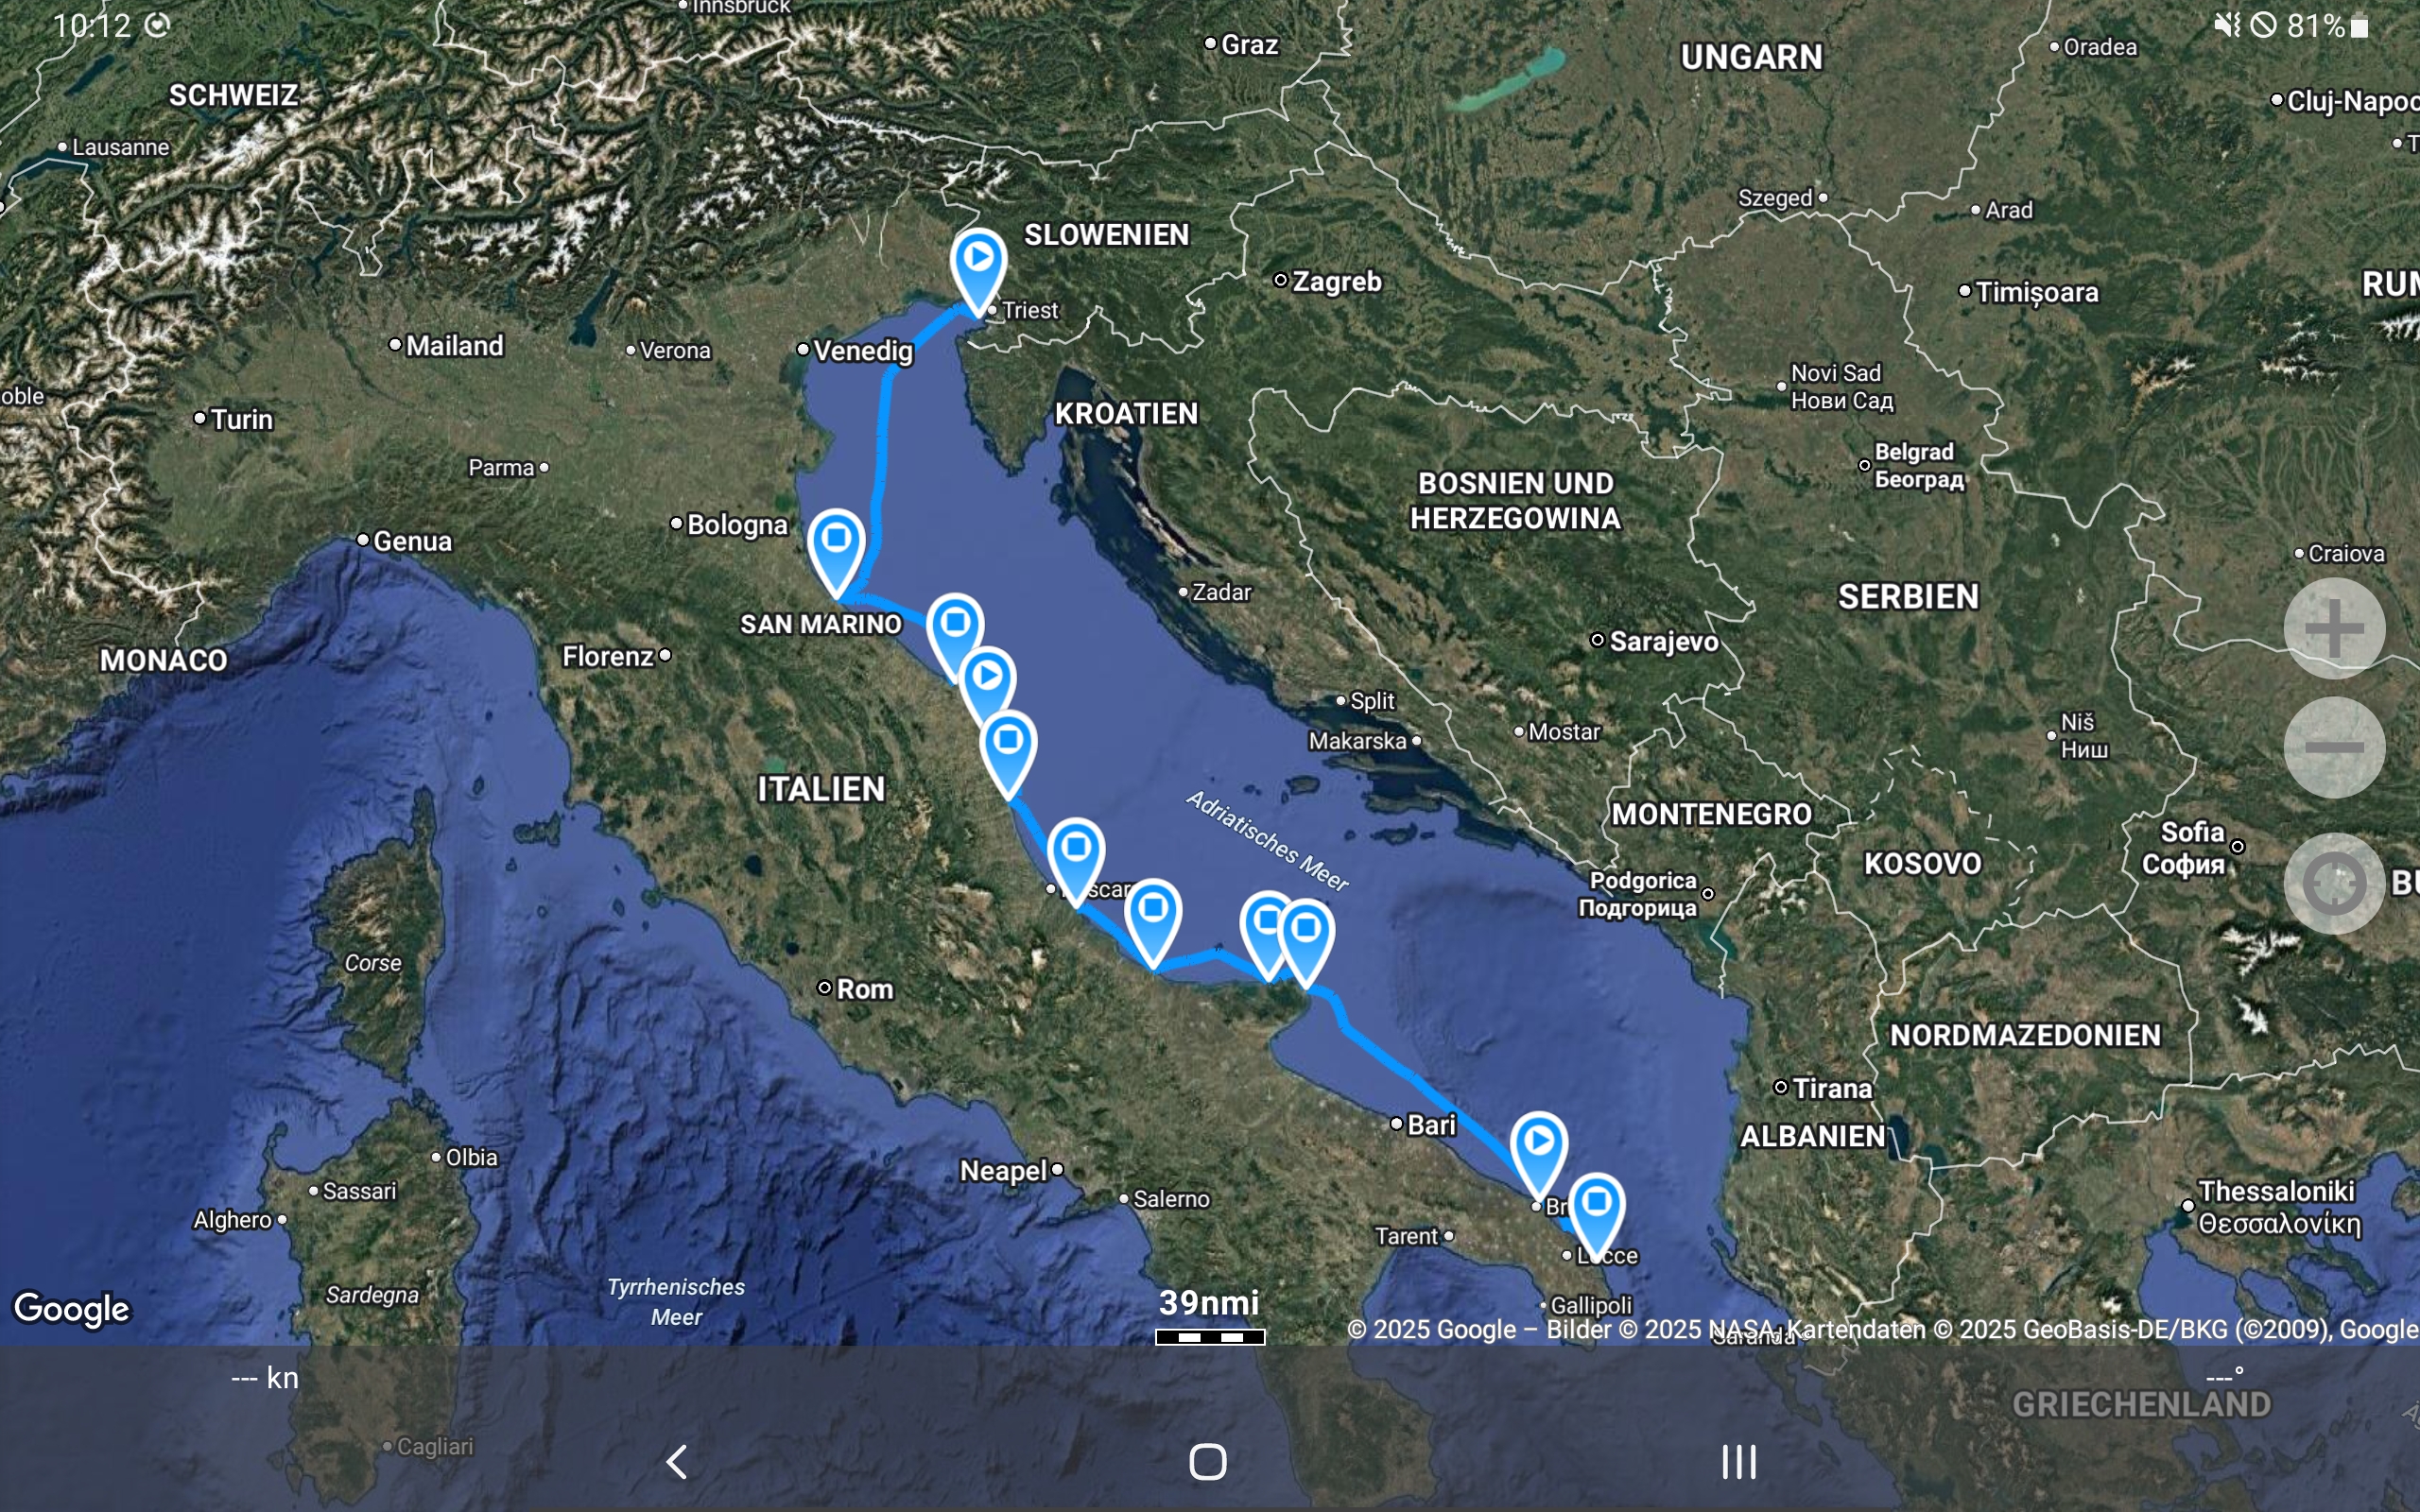This screenshot has width=2420, height=1512.
Task: Tap the Android back navigation arrow
Action: point(677,1461)
